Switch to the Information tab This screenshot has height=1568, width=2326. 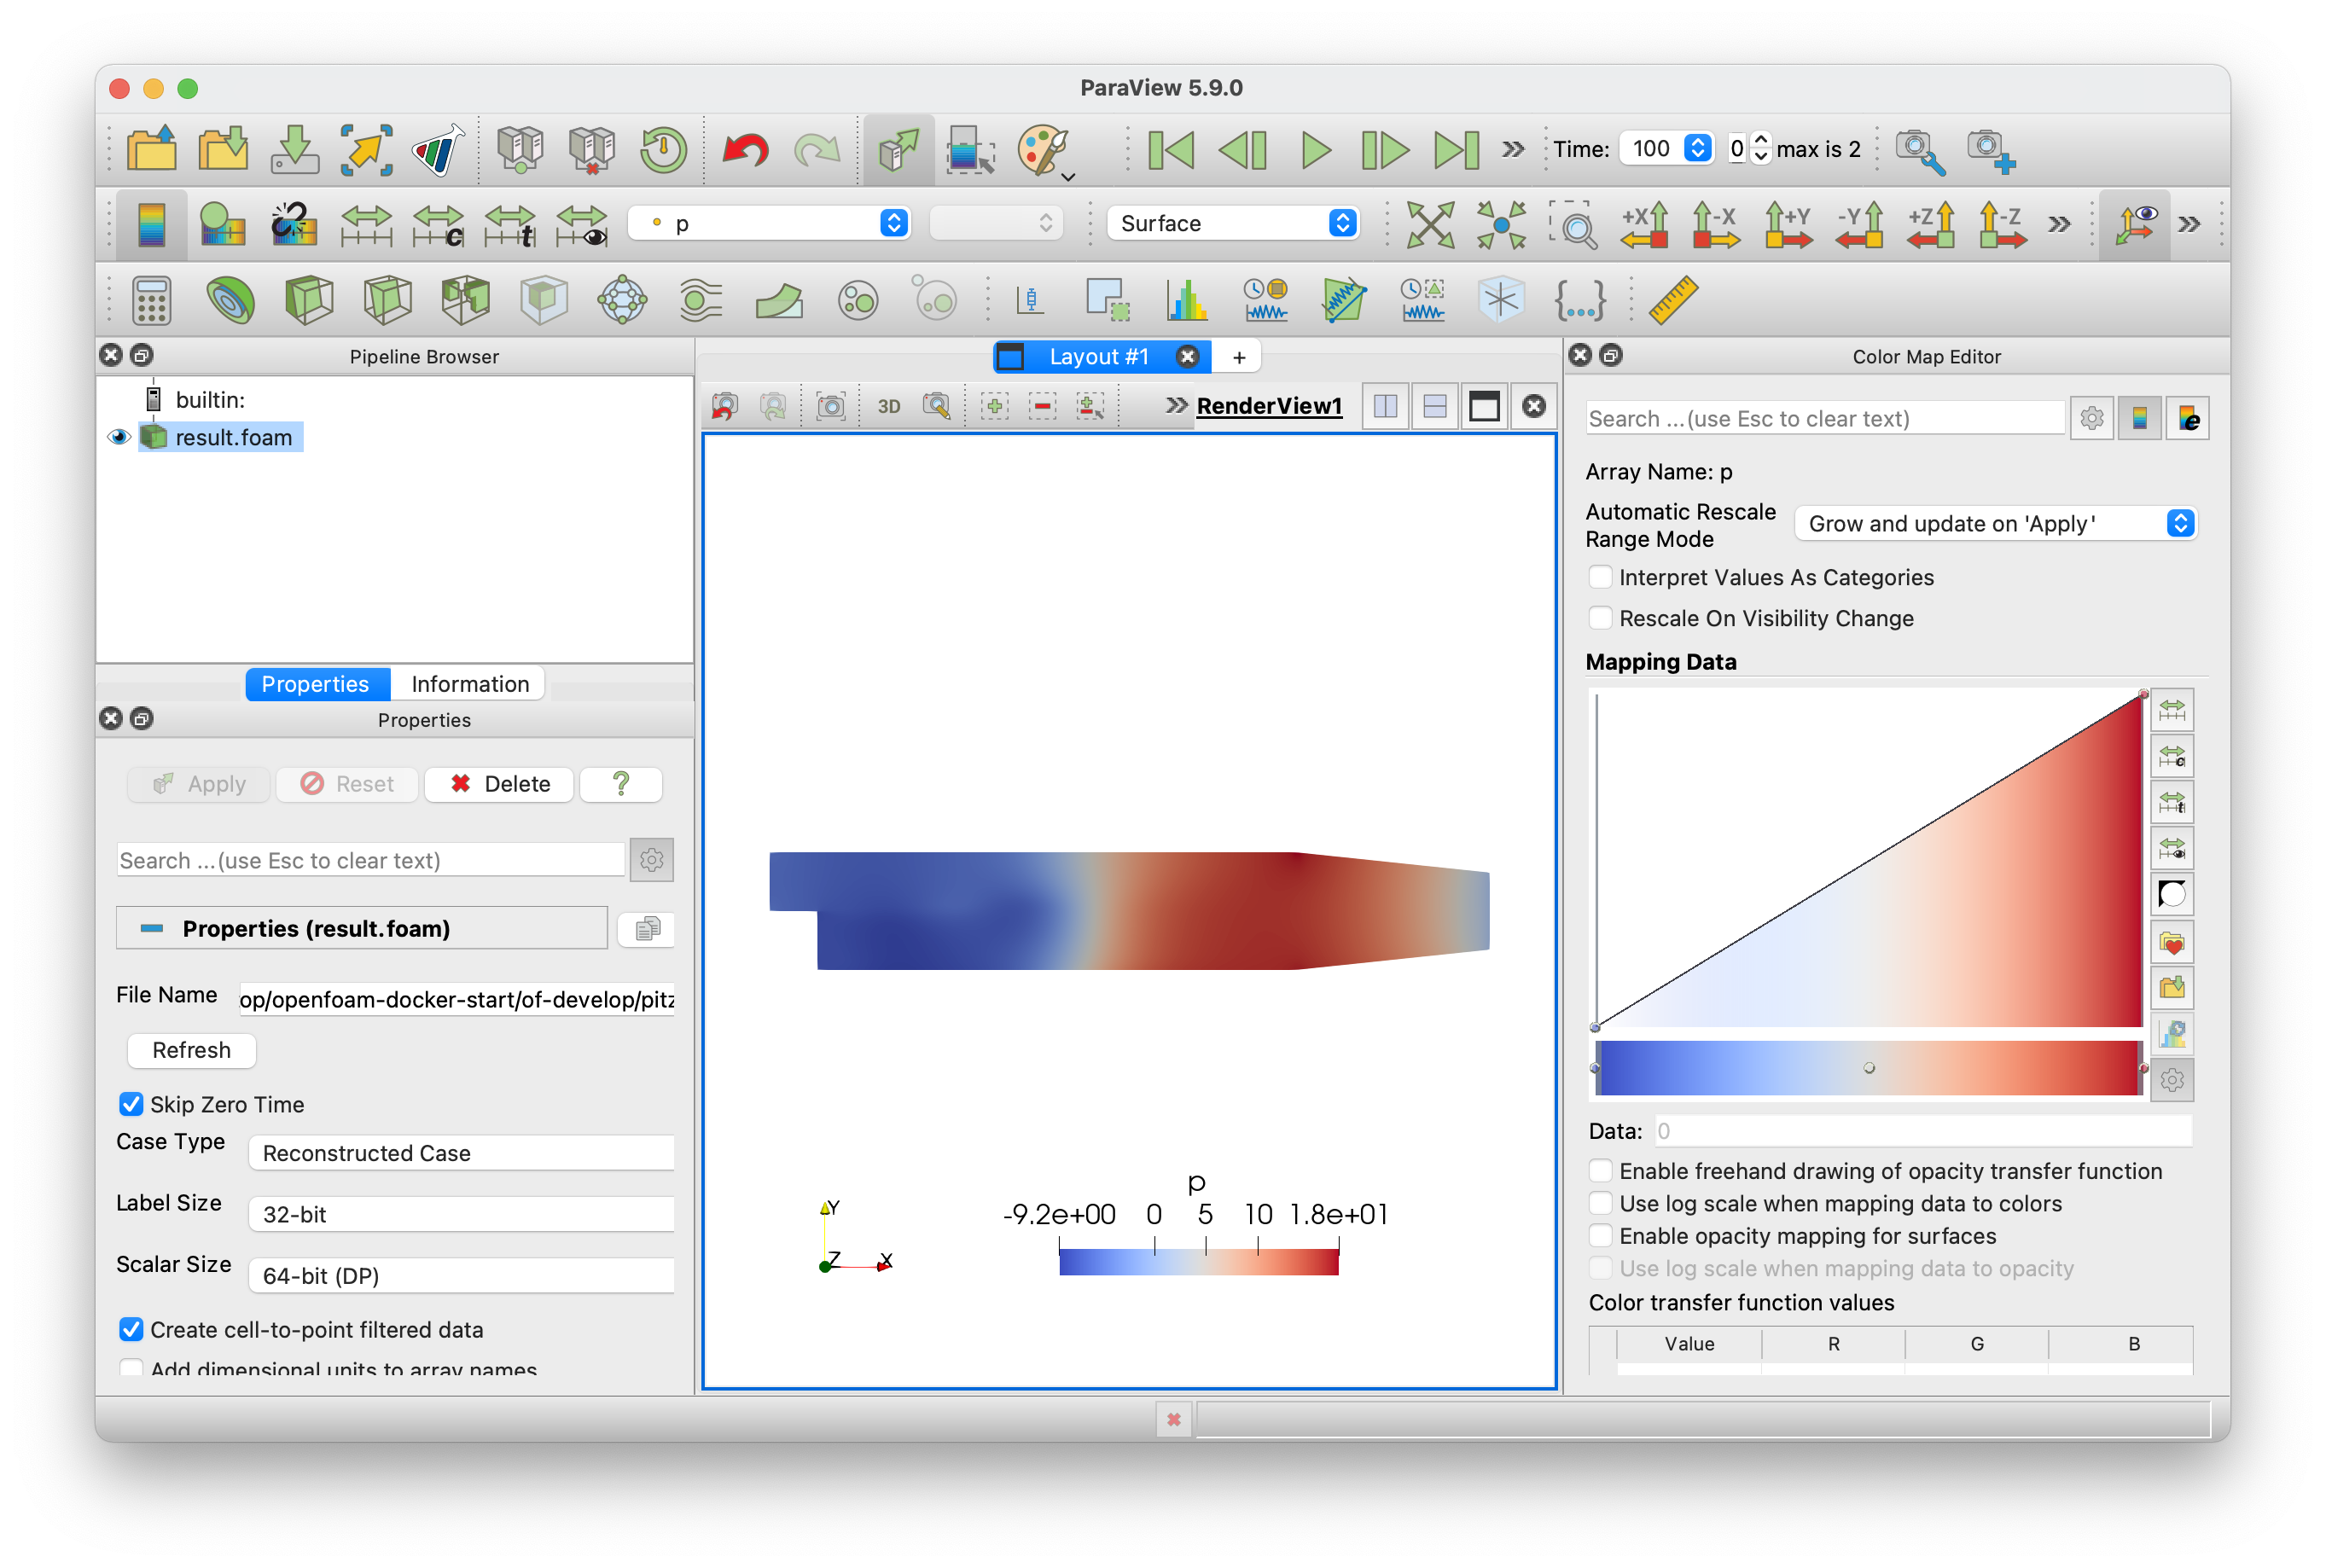click(x=469, y=684)
